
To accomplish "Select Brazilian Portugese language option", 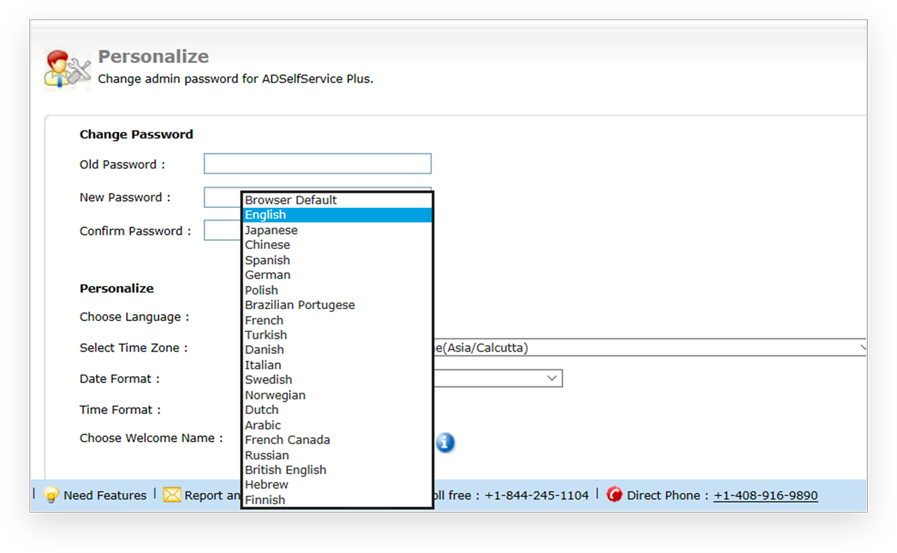I will pyautogui.click(x=337, y=305).
